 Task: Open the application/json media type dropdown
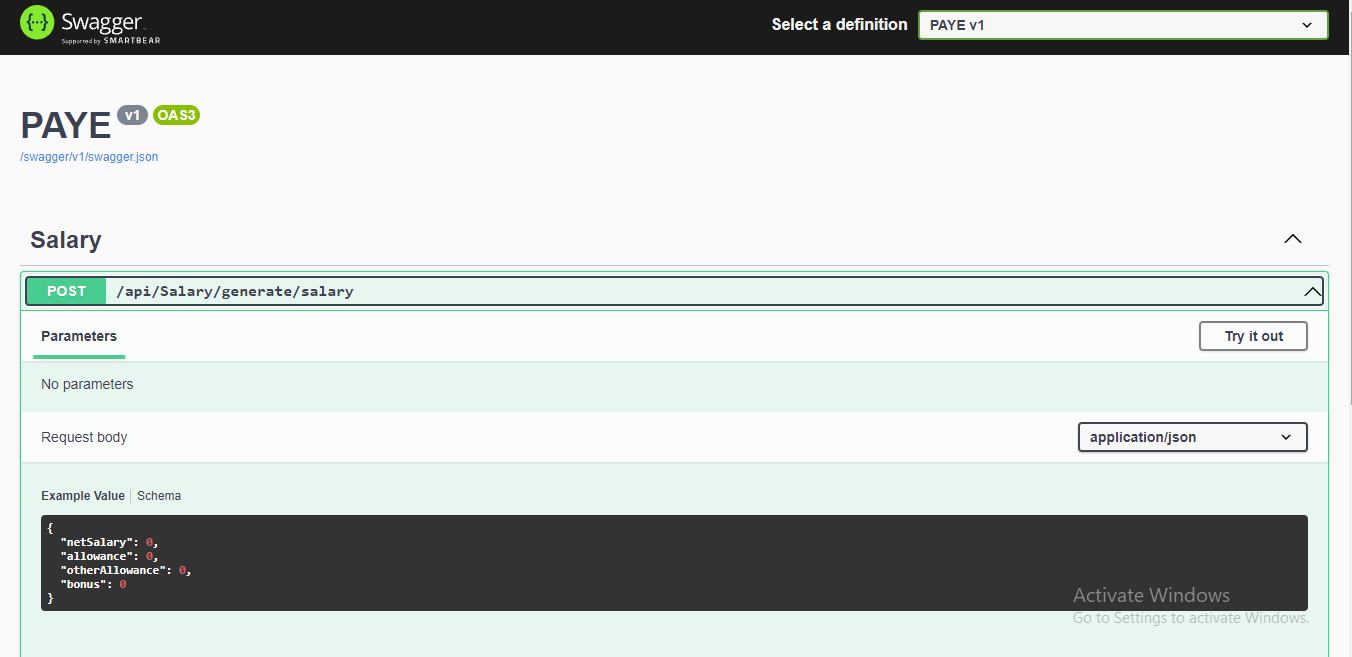1192,437
